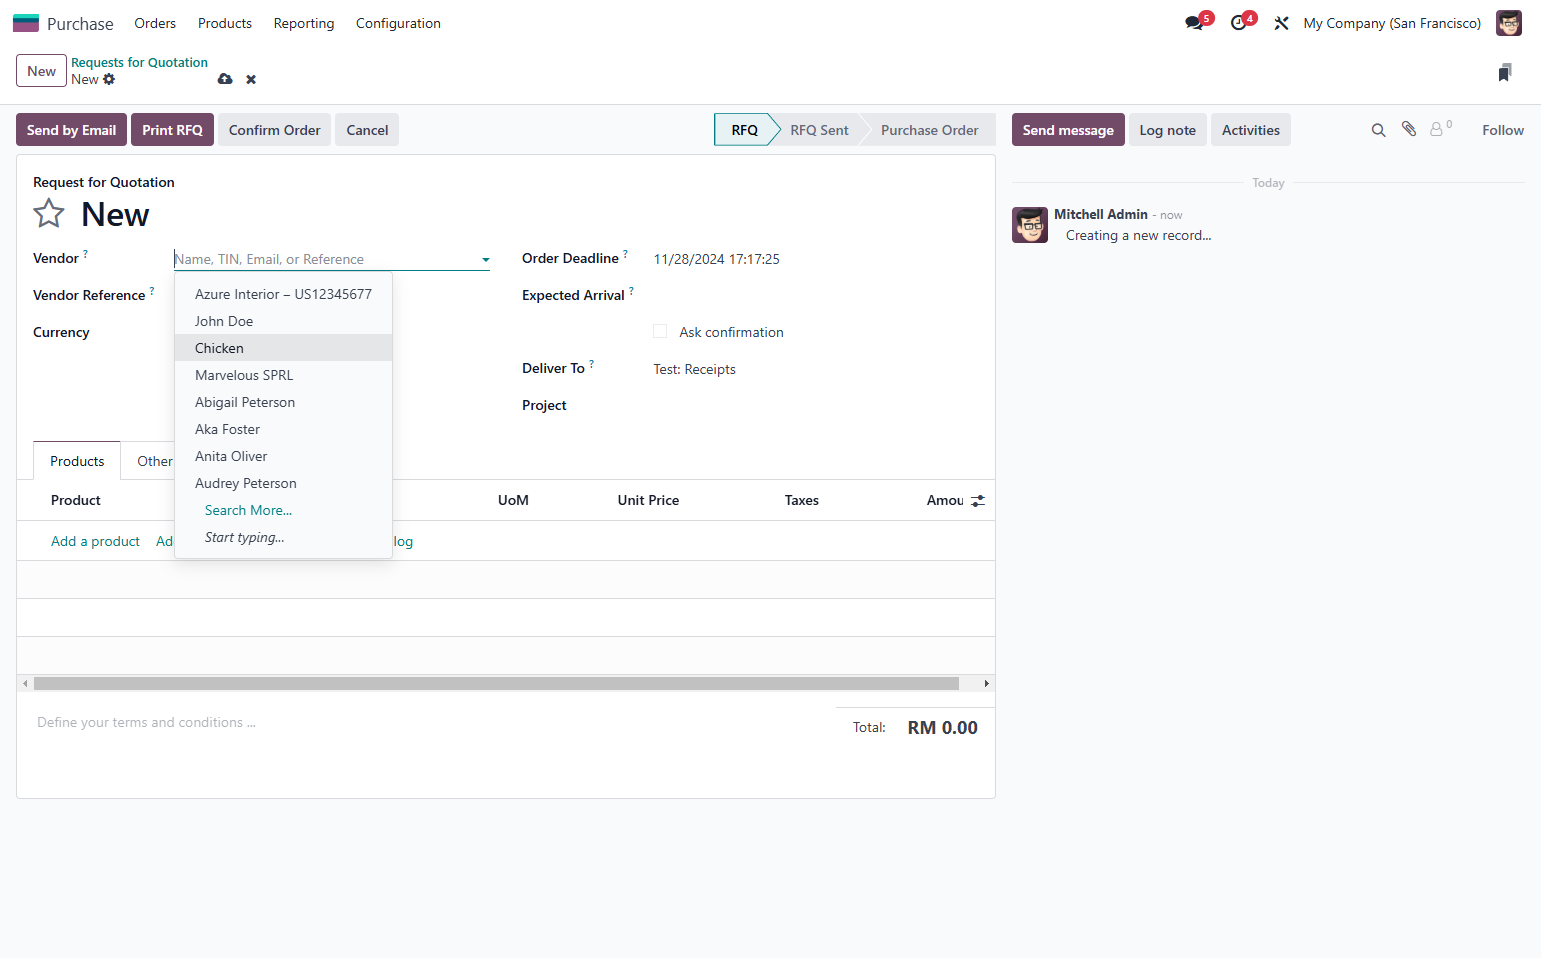The height and width of the screenshot is (958, 1541).
Task: Save record manually with cloud icon
Action: (225, 79)
